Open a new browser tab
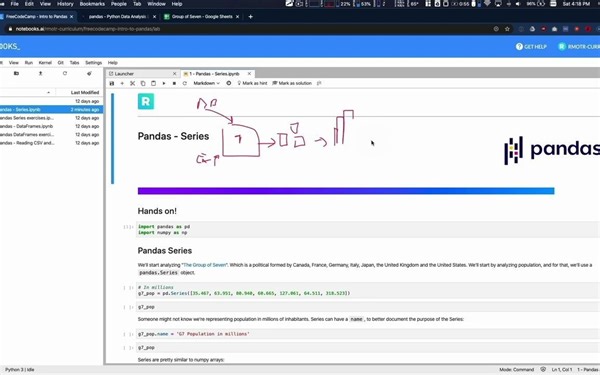This screenshot has width=600, height=375. 251,17
